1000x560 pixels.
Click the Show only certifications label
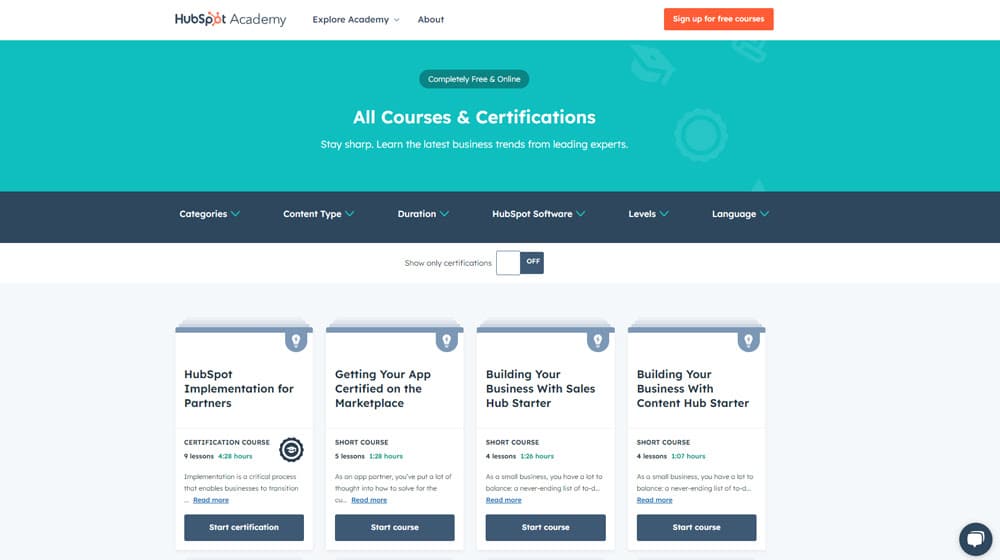click(448, 263)
